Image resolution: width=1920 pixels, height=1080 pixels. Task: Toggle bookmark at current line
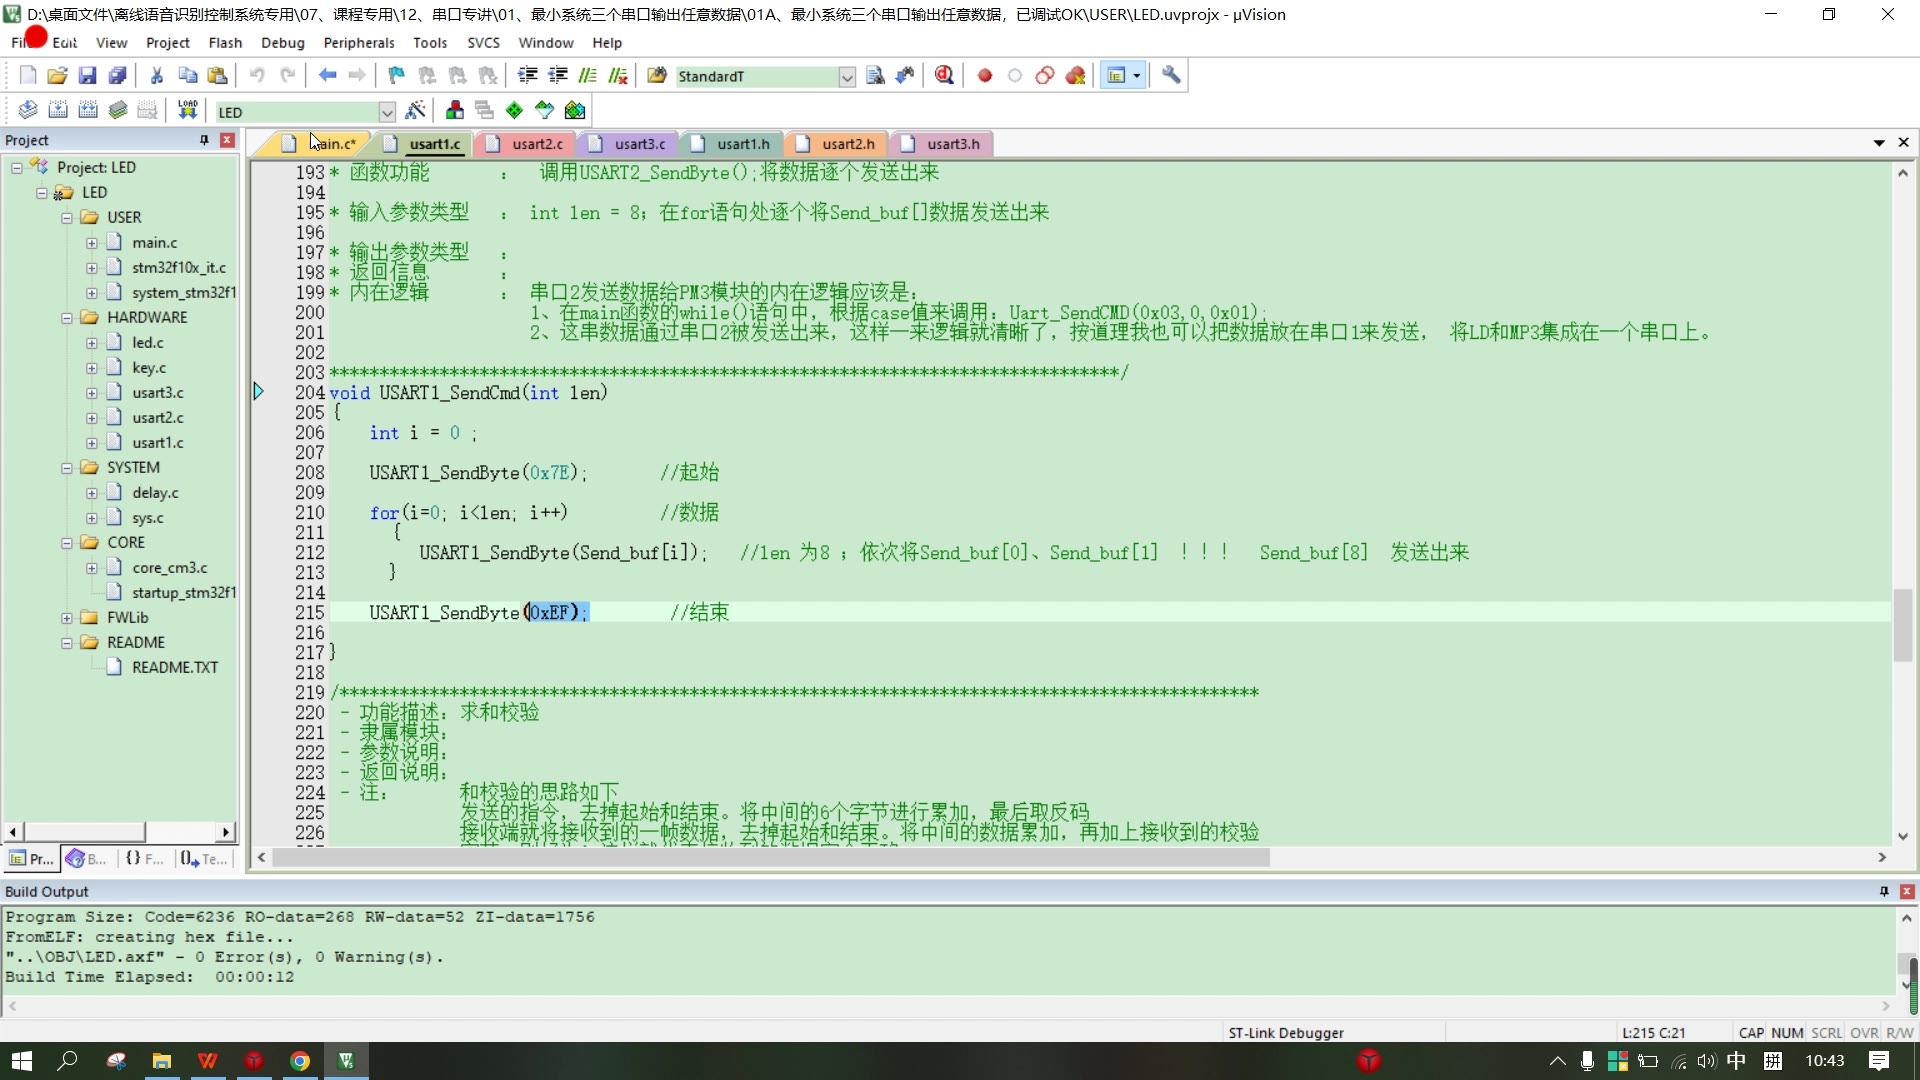click(395, 75)
